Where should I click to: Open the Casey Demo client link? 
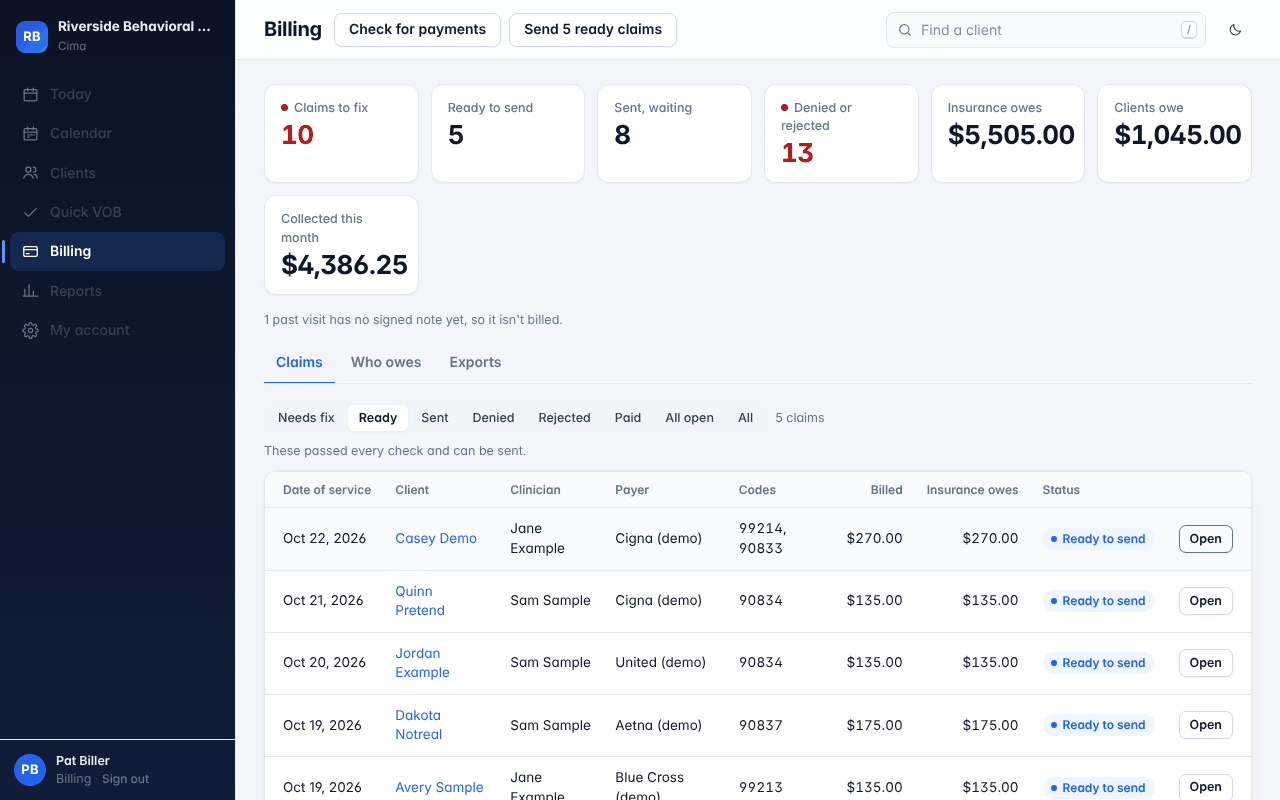tap(436, 538)
